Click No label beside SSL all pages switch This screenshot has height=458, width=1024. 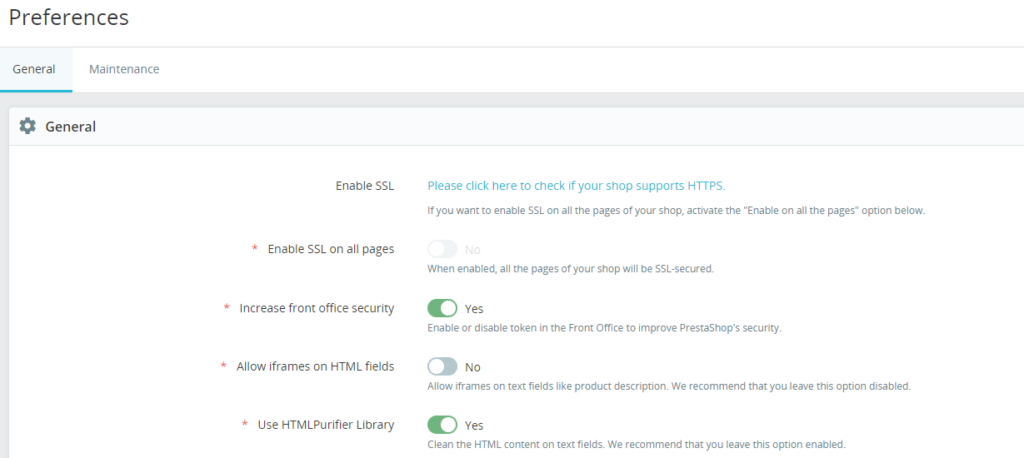[x=473, y=250]
